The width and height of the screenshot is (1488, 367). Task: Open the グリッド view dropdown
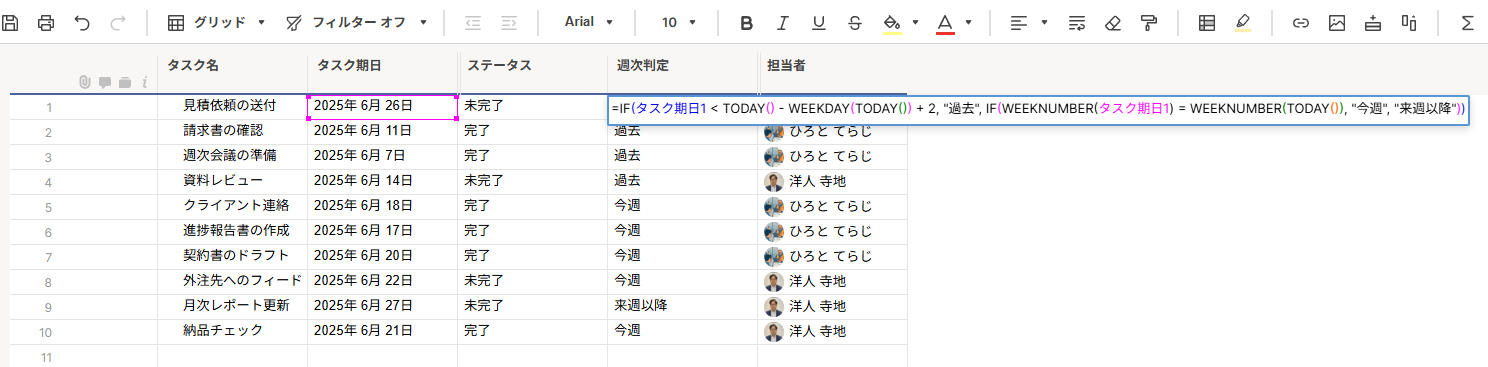coord(216,22)
